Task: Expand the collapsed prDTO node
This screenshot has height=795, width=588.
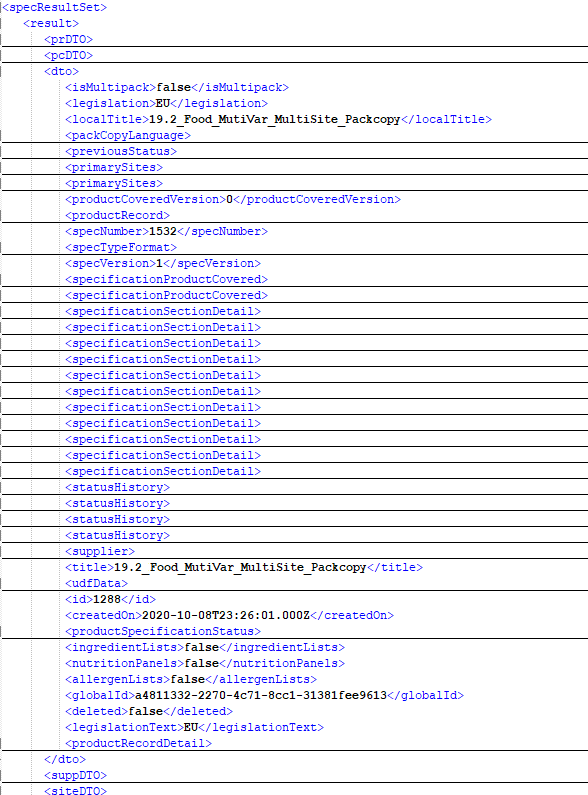Action: (68, 40)
